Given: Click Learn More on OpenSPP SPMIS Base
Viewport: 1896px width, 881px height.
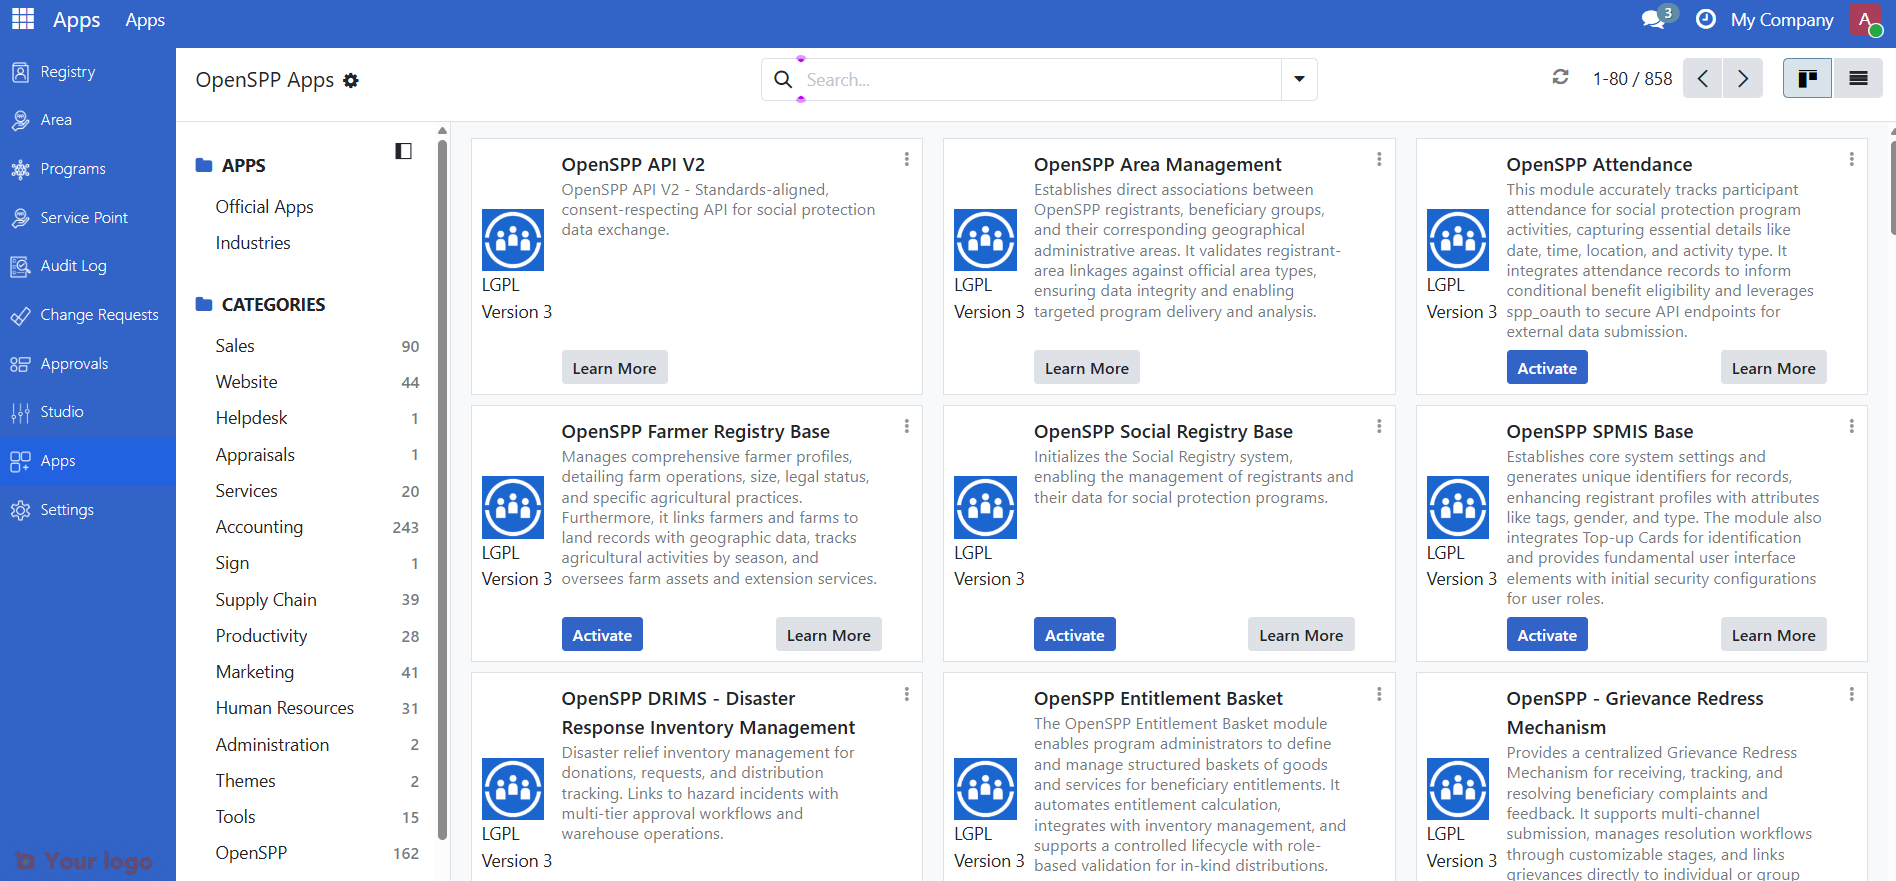Looking at the screenshot, I should [1774, 635].
